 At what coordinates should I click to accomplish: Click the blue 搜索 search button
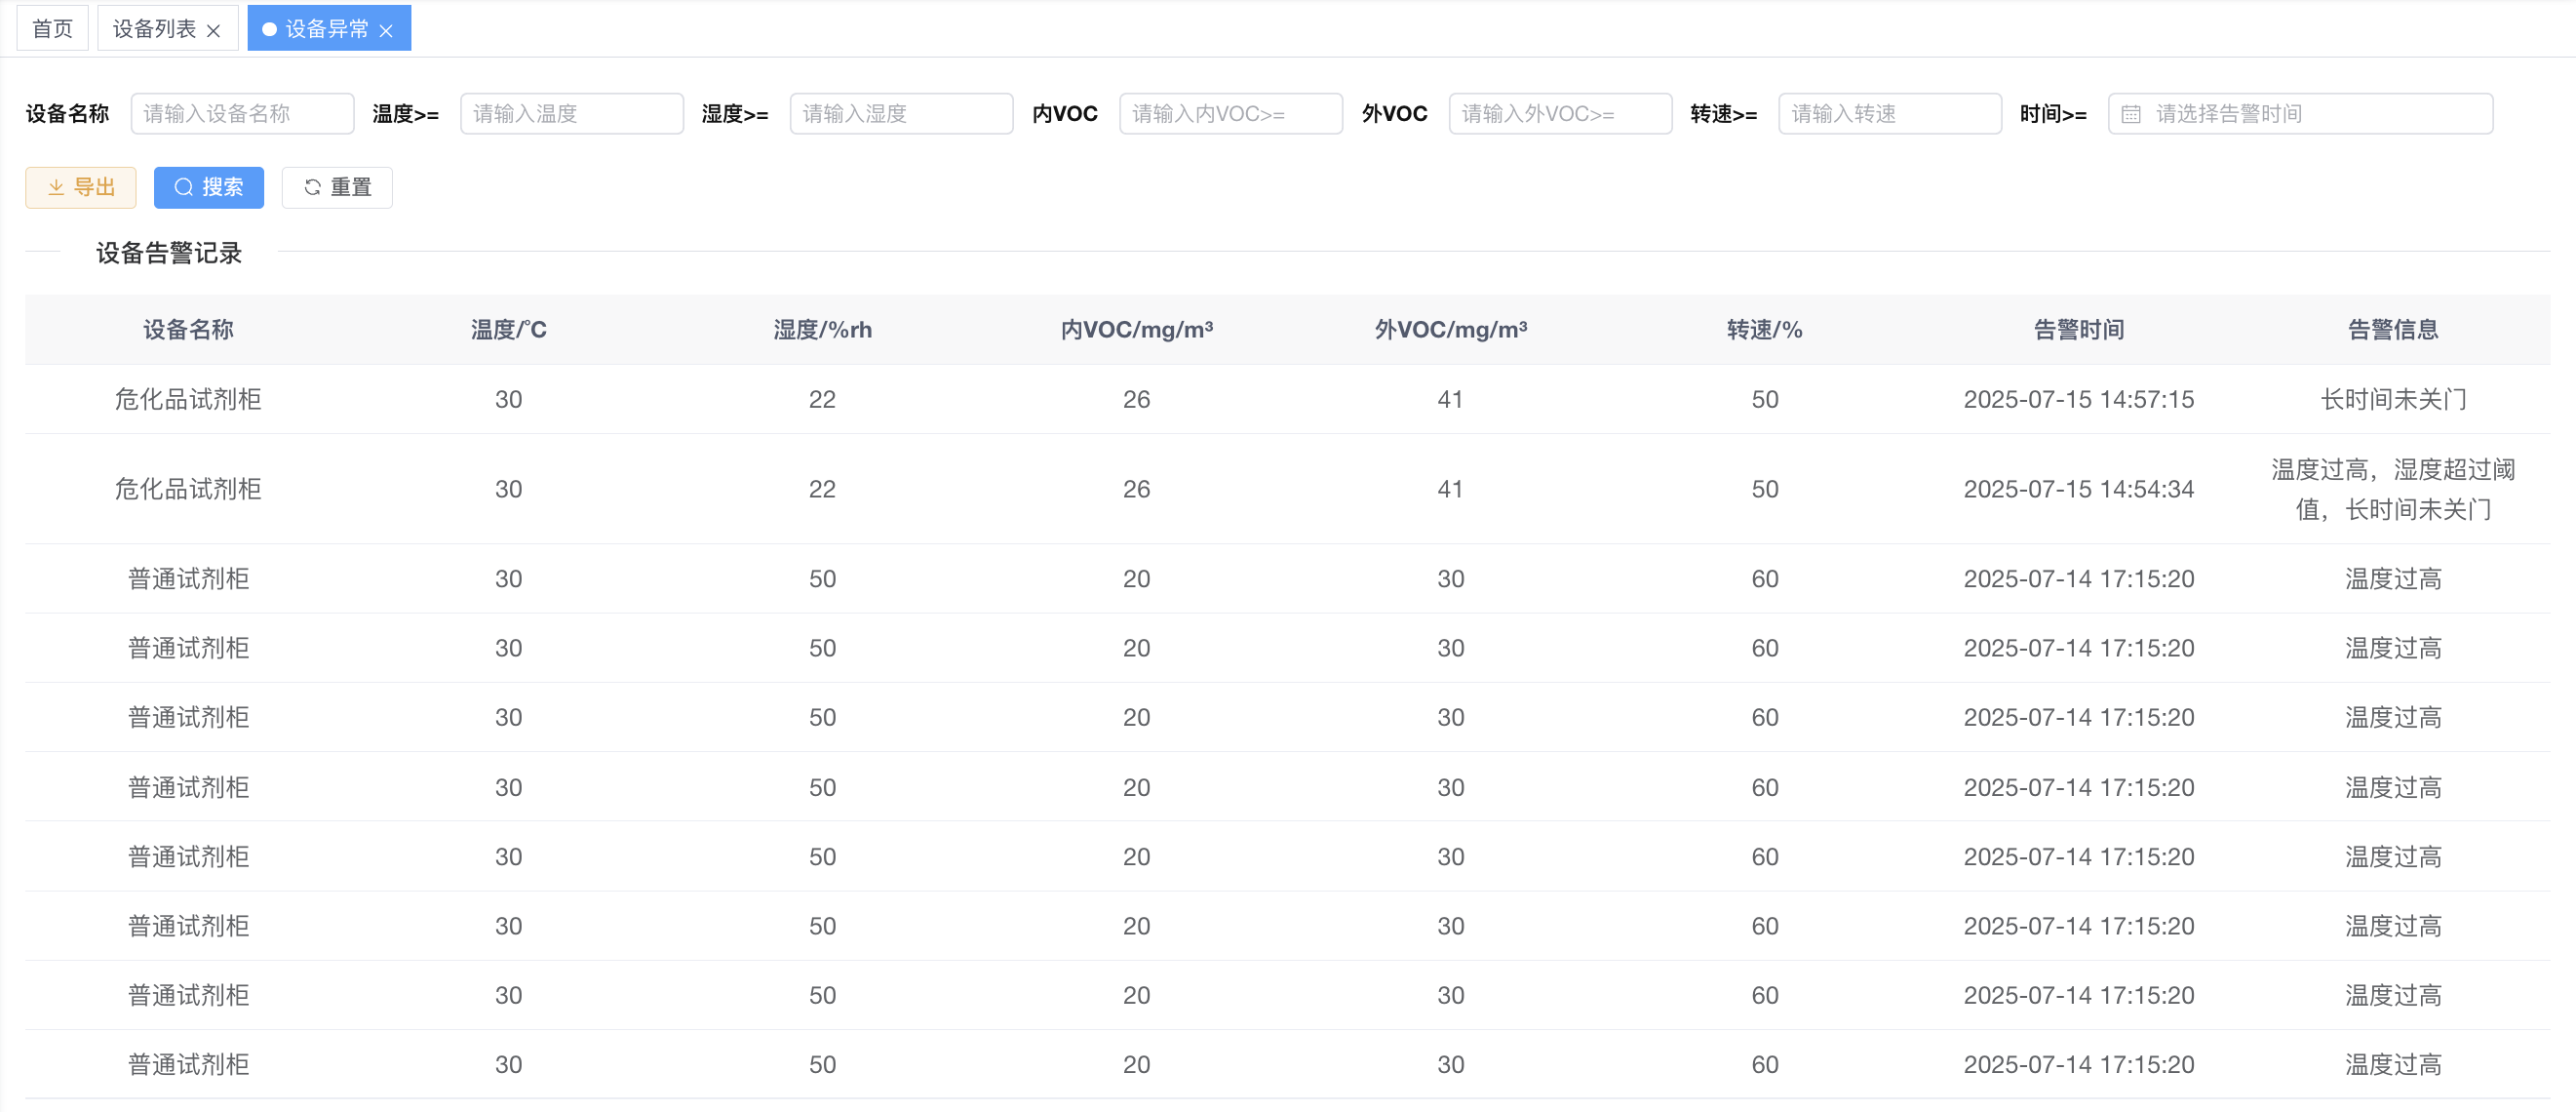click(209, 187)
